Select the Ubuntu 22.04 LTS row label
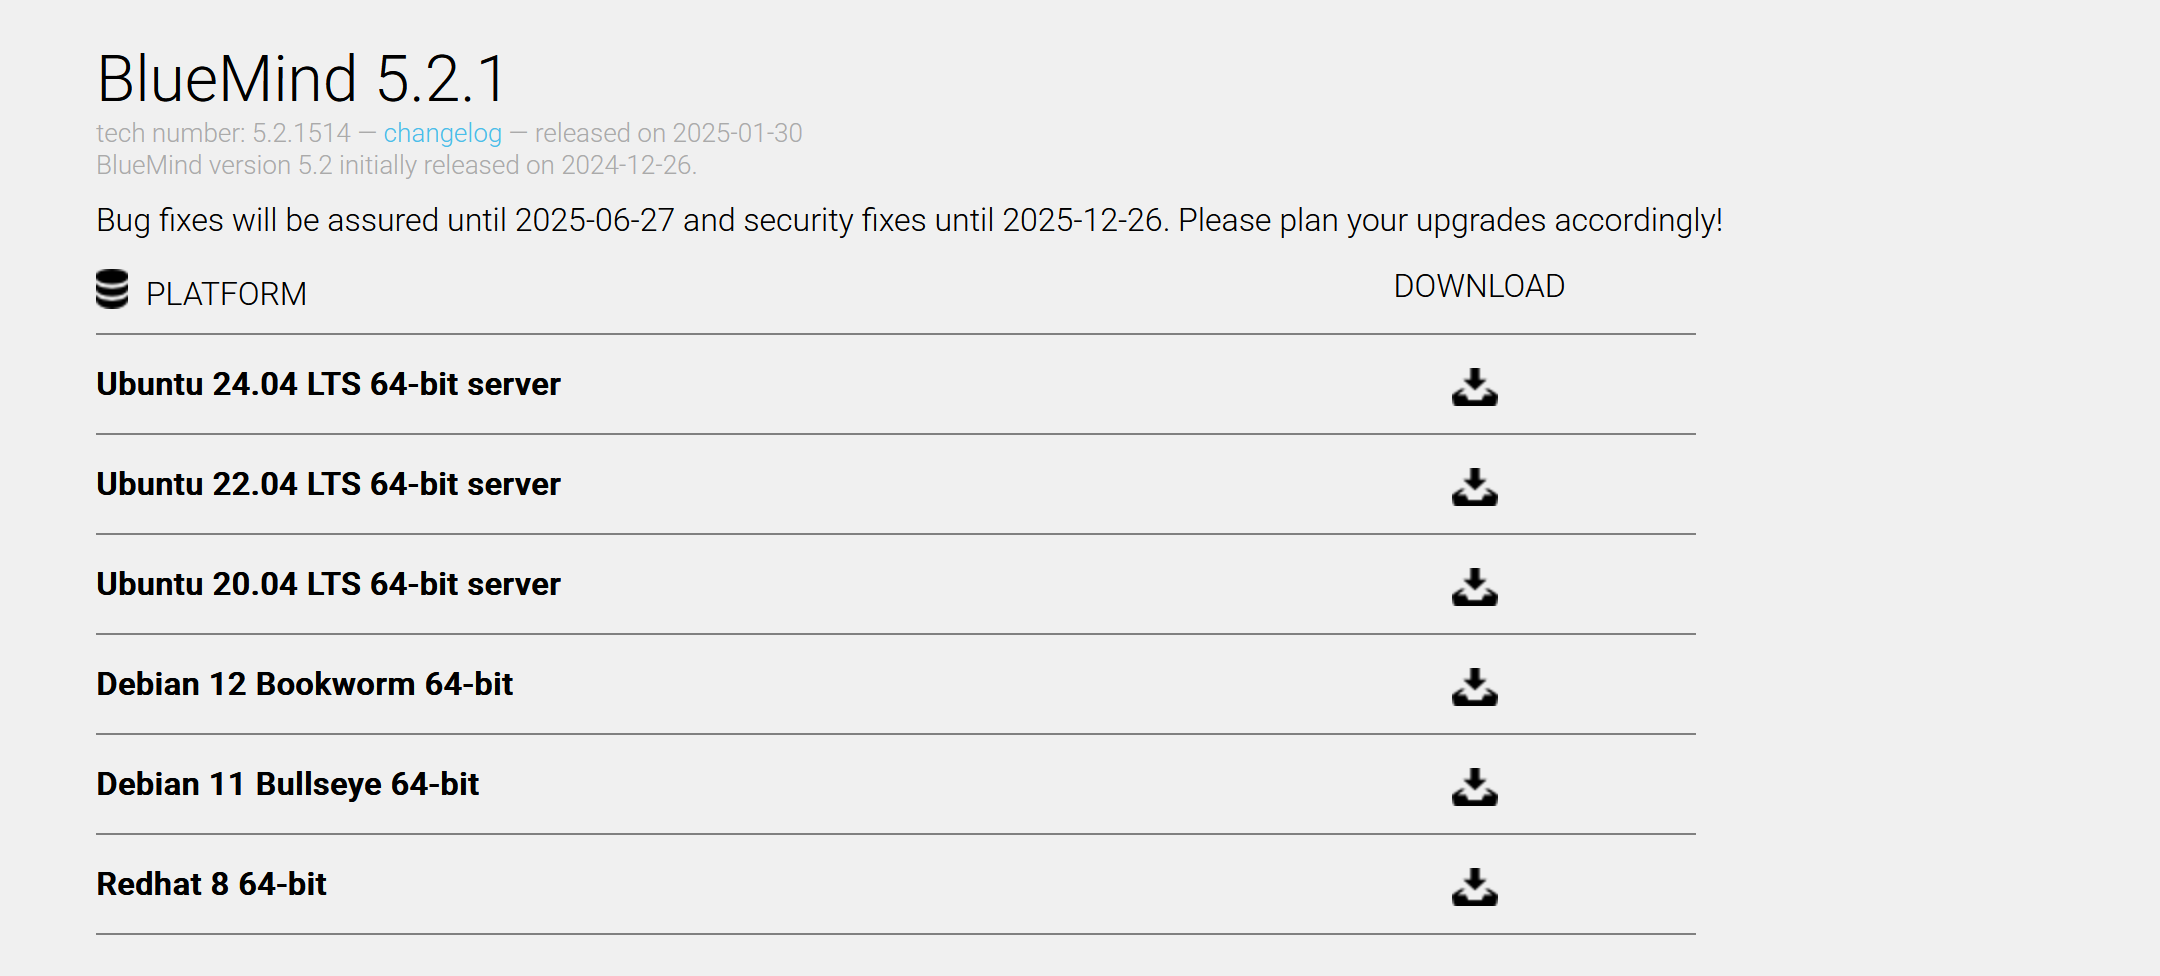The image size is (2160, 976). pyautogui.click(x=328, y=484)
